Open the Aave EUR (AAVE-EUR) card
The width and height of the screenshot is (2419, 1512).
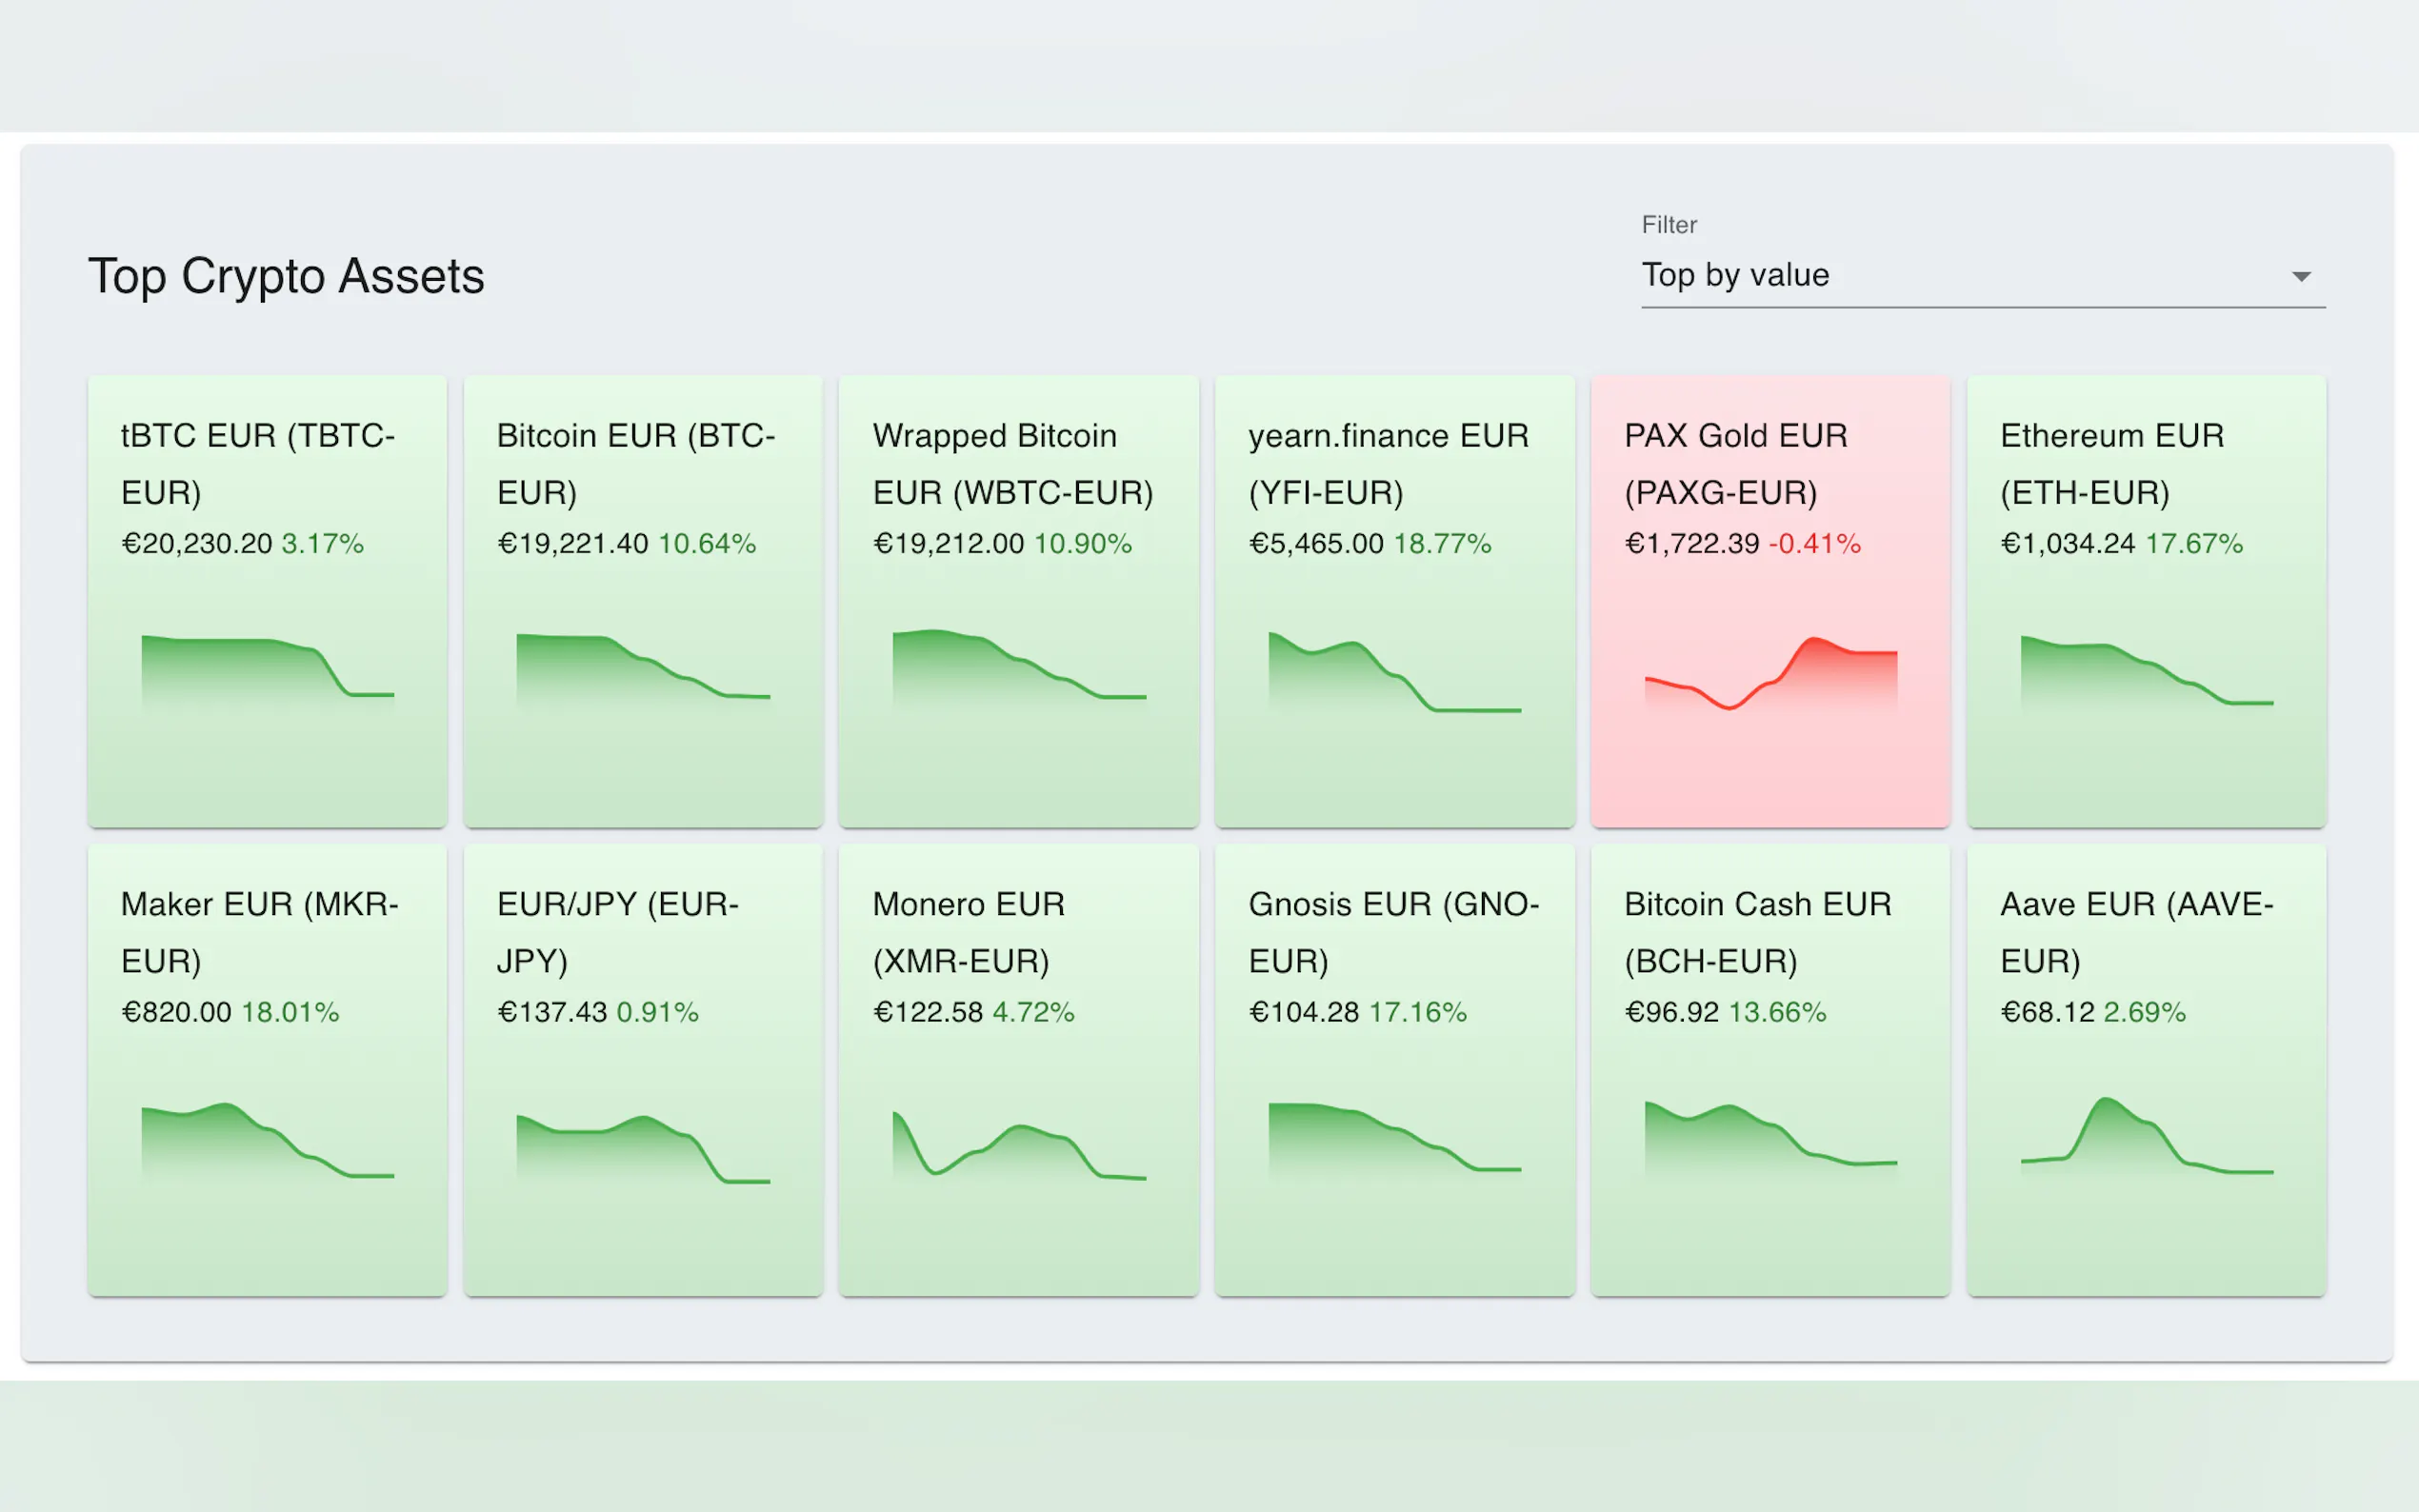coord(2146,1069)
